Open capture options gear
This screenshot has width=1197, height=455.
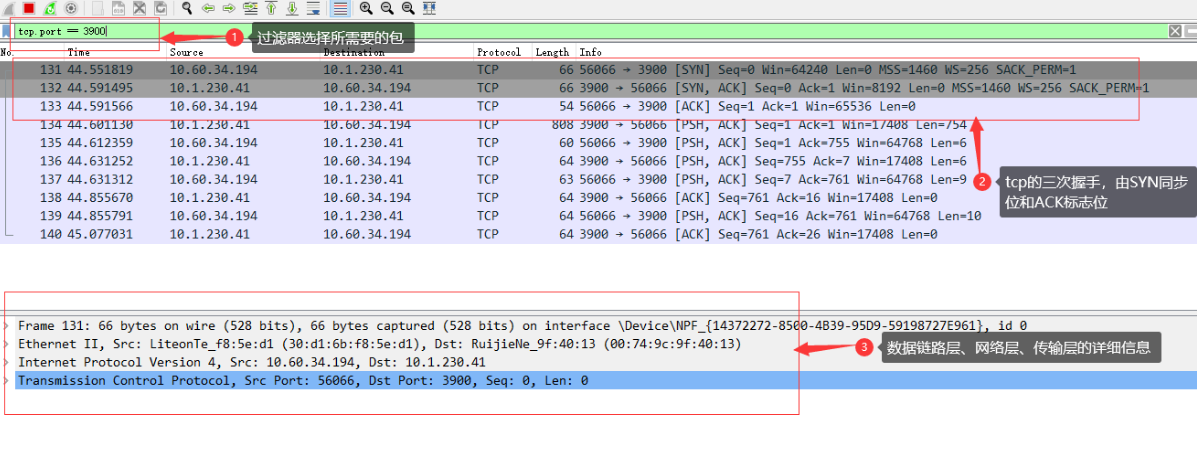point(70,8)
